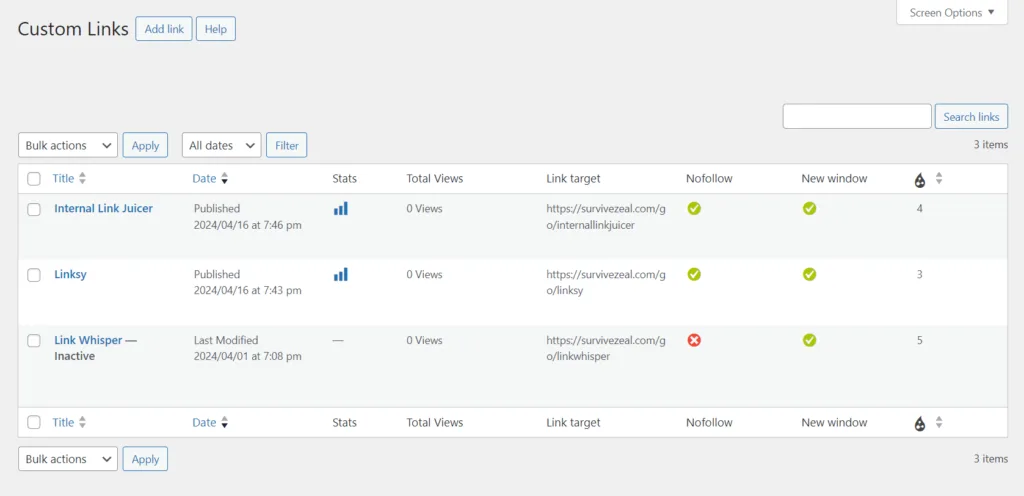The width and height of the screenshot is (1024, 496).
Task: Click green nofollow checkmark in Internal Link Juicer row
Action: pos(694,209)
